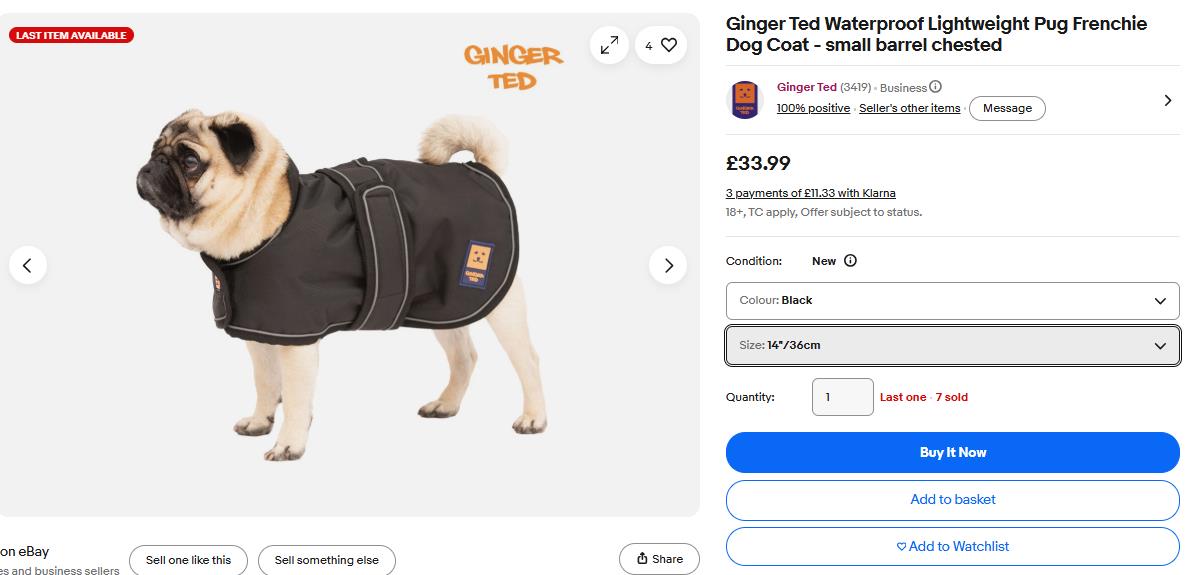Click Sell one like this
This screenshot has height=575, width=1196.
pos(188,561)
